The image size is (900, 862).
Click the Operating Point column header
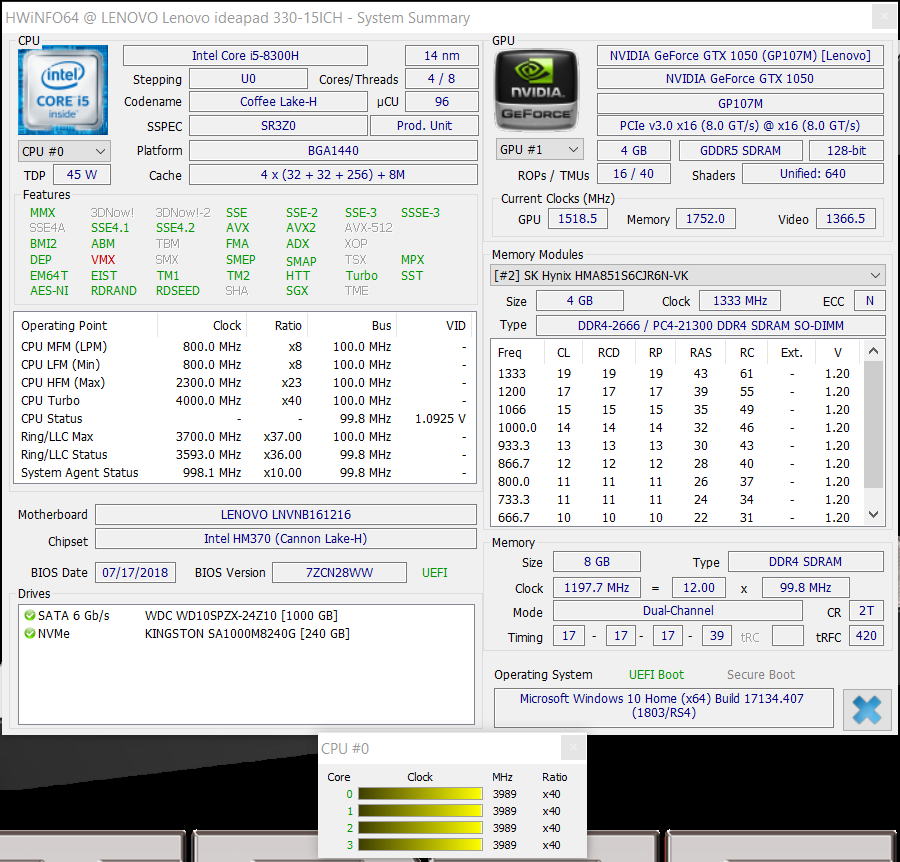pos(64,326)
